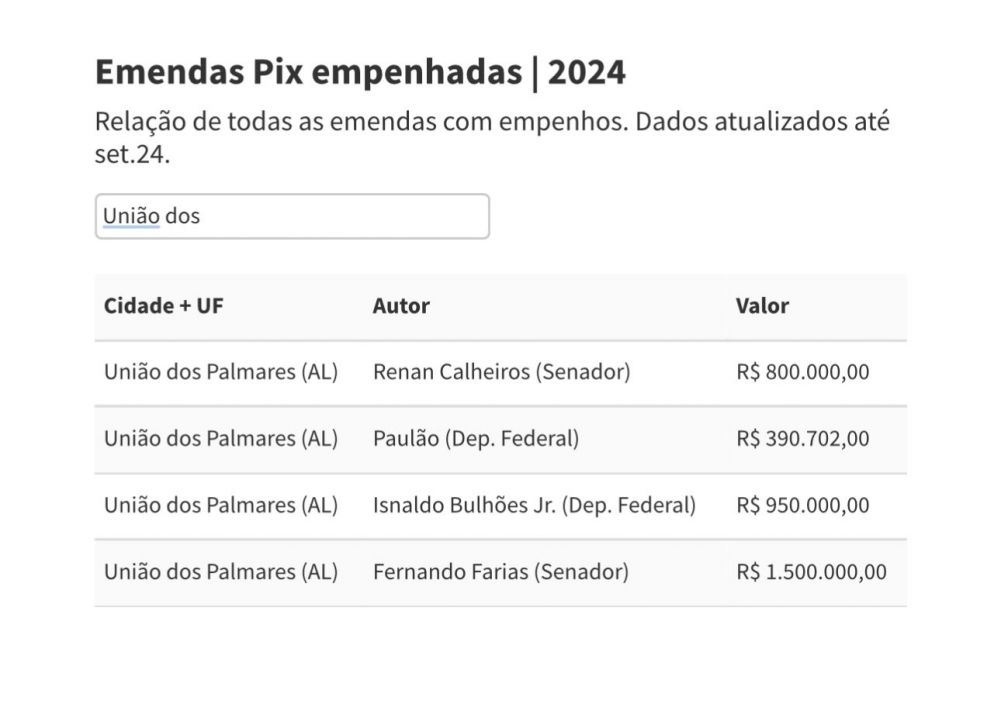Screen dimensions: 1000x703
Task: Click União dos Palmares in Renan Calheiros row
Action: click(221, 372)
